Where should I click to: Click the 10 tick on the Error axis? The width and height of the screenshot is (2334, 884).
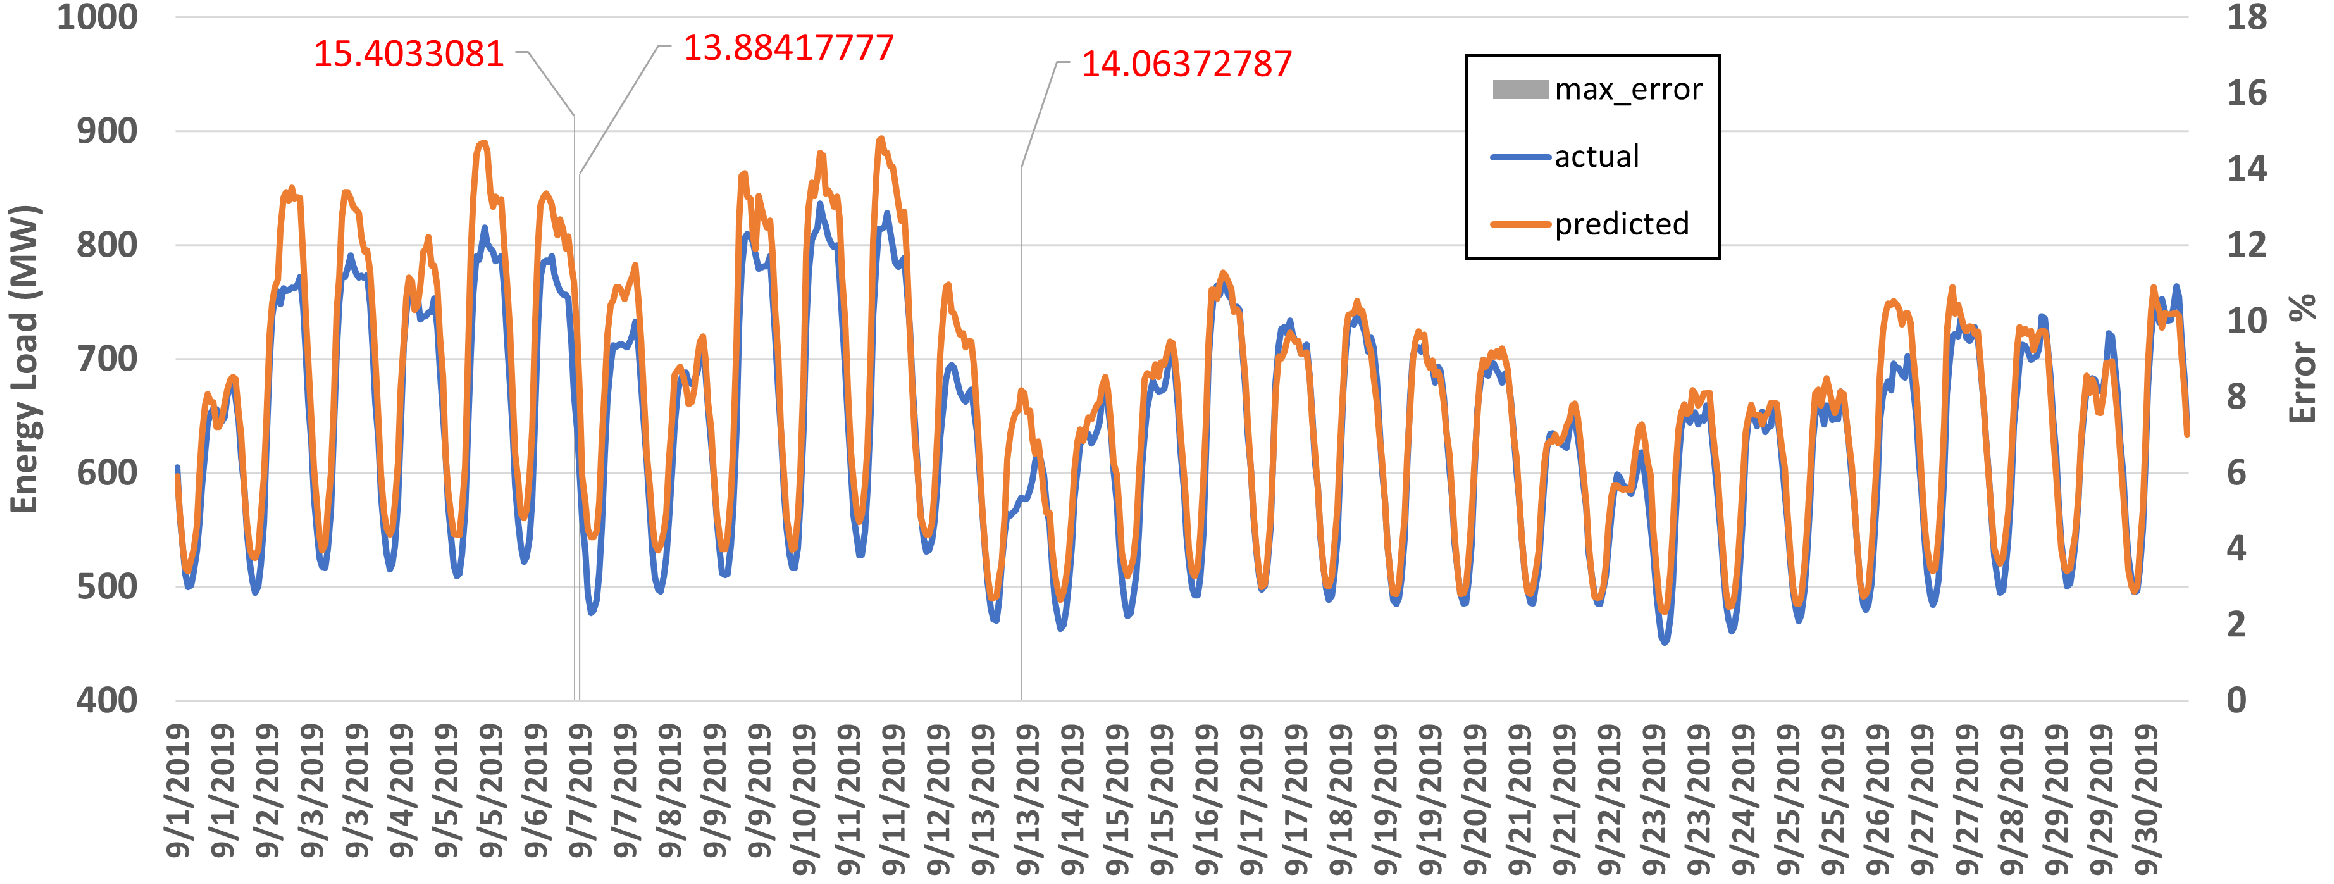(2246, 321)
